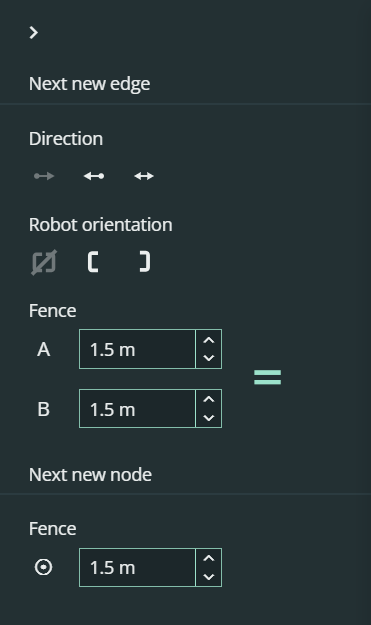Decrease Fence A value with down arrow
This screenshot has width=371, height=625.
click(x=209, y=358)
